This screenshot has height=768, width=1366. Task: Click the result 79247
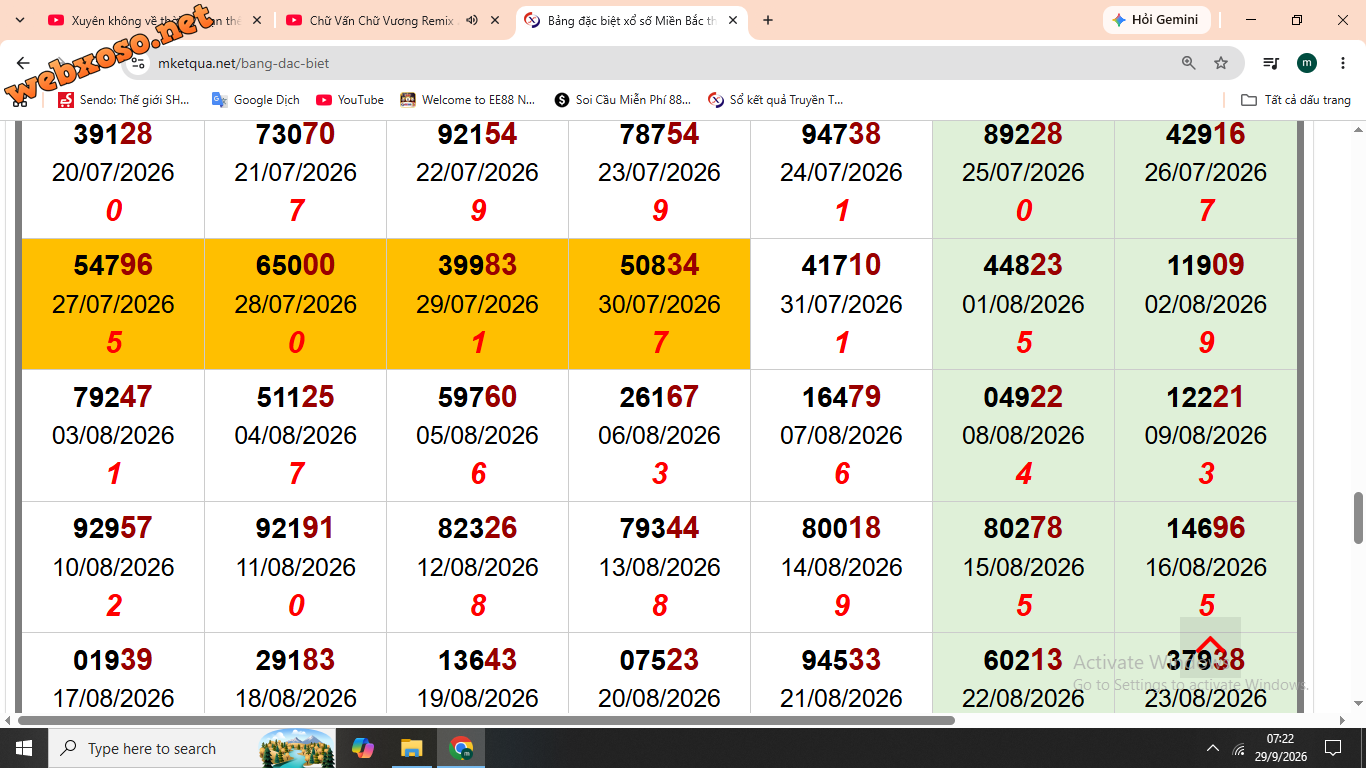tap(113, 397)
